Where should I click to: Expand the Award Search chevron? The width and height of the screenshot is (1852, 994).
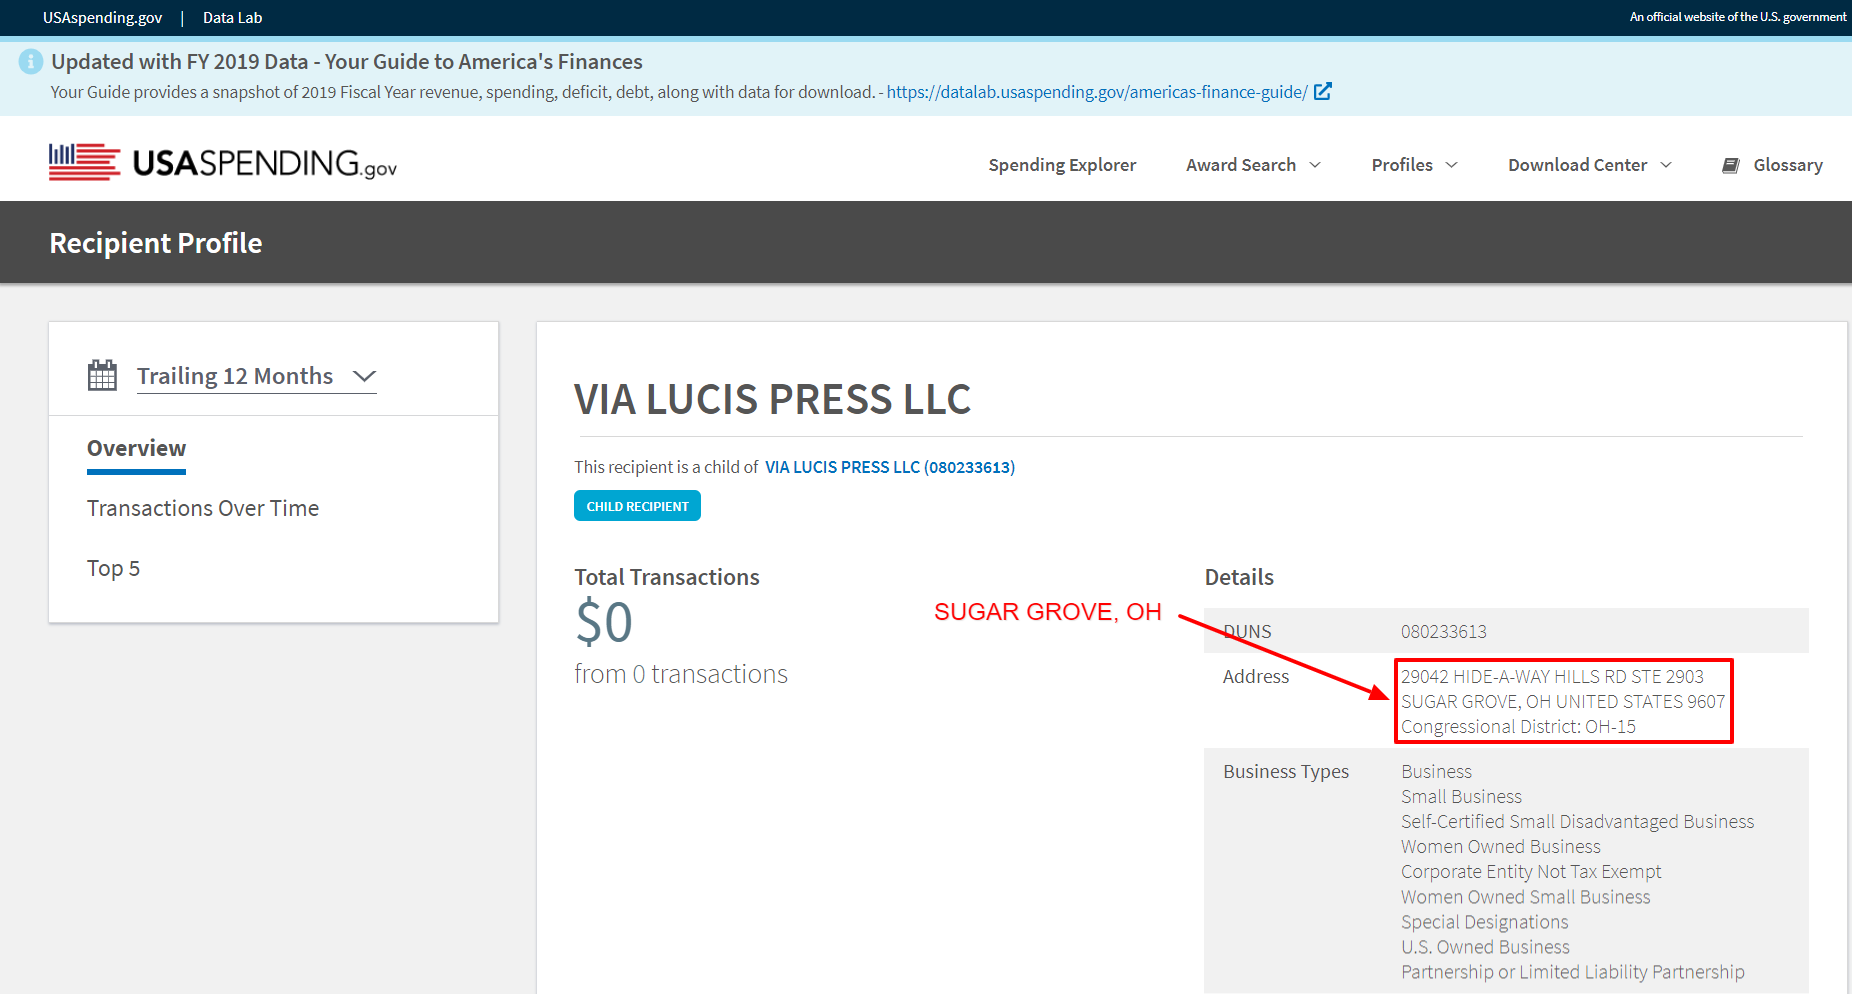pos(1315,165)
